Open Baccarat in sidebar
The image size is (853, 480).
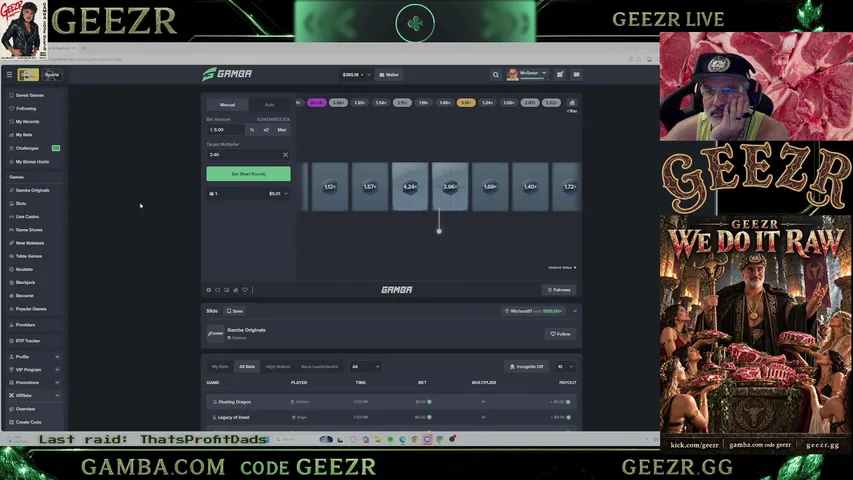(24, 296)
